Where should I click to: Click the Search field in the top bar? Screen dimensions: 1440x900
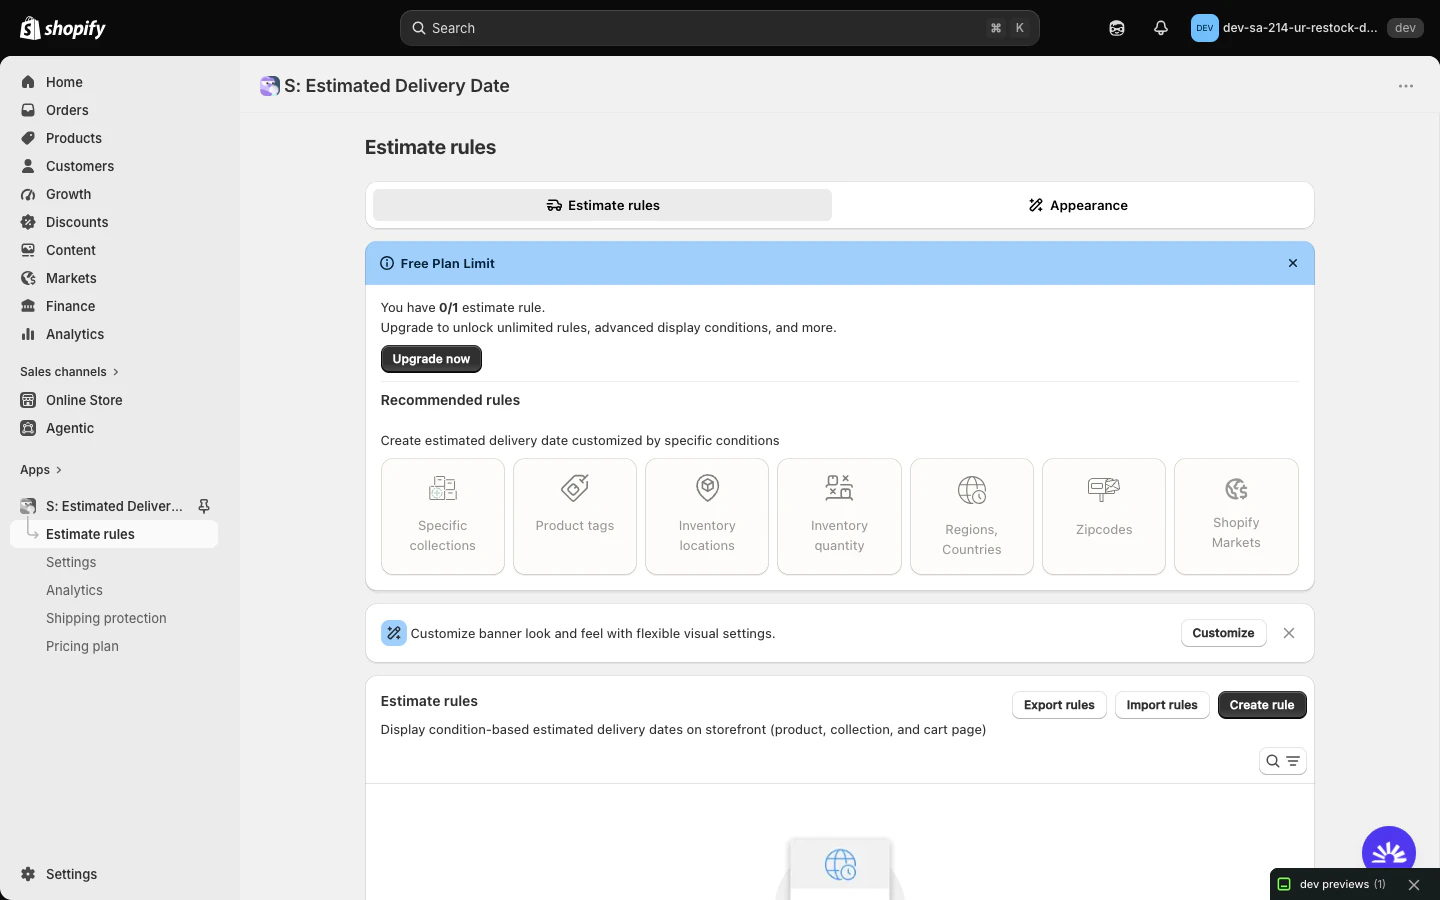point(720,28)
